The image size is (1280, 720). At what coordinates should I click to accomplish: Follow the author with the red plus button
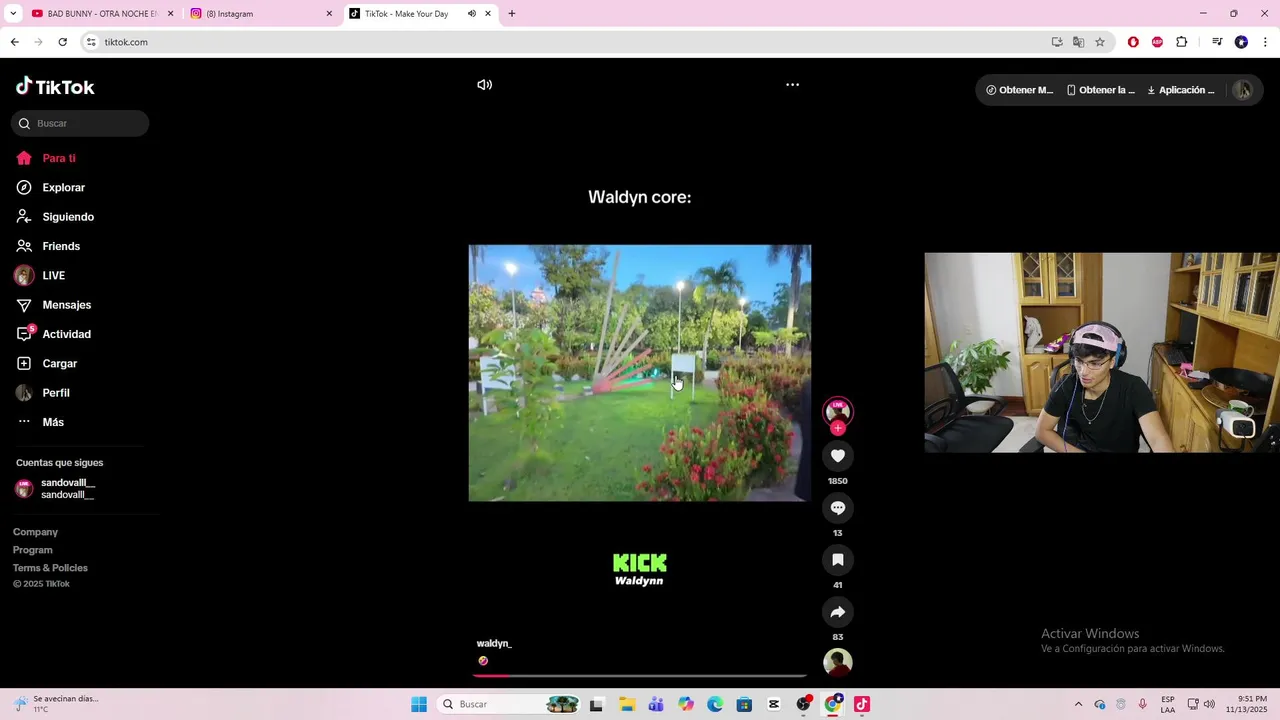[838, 428]
